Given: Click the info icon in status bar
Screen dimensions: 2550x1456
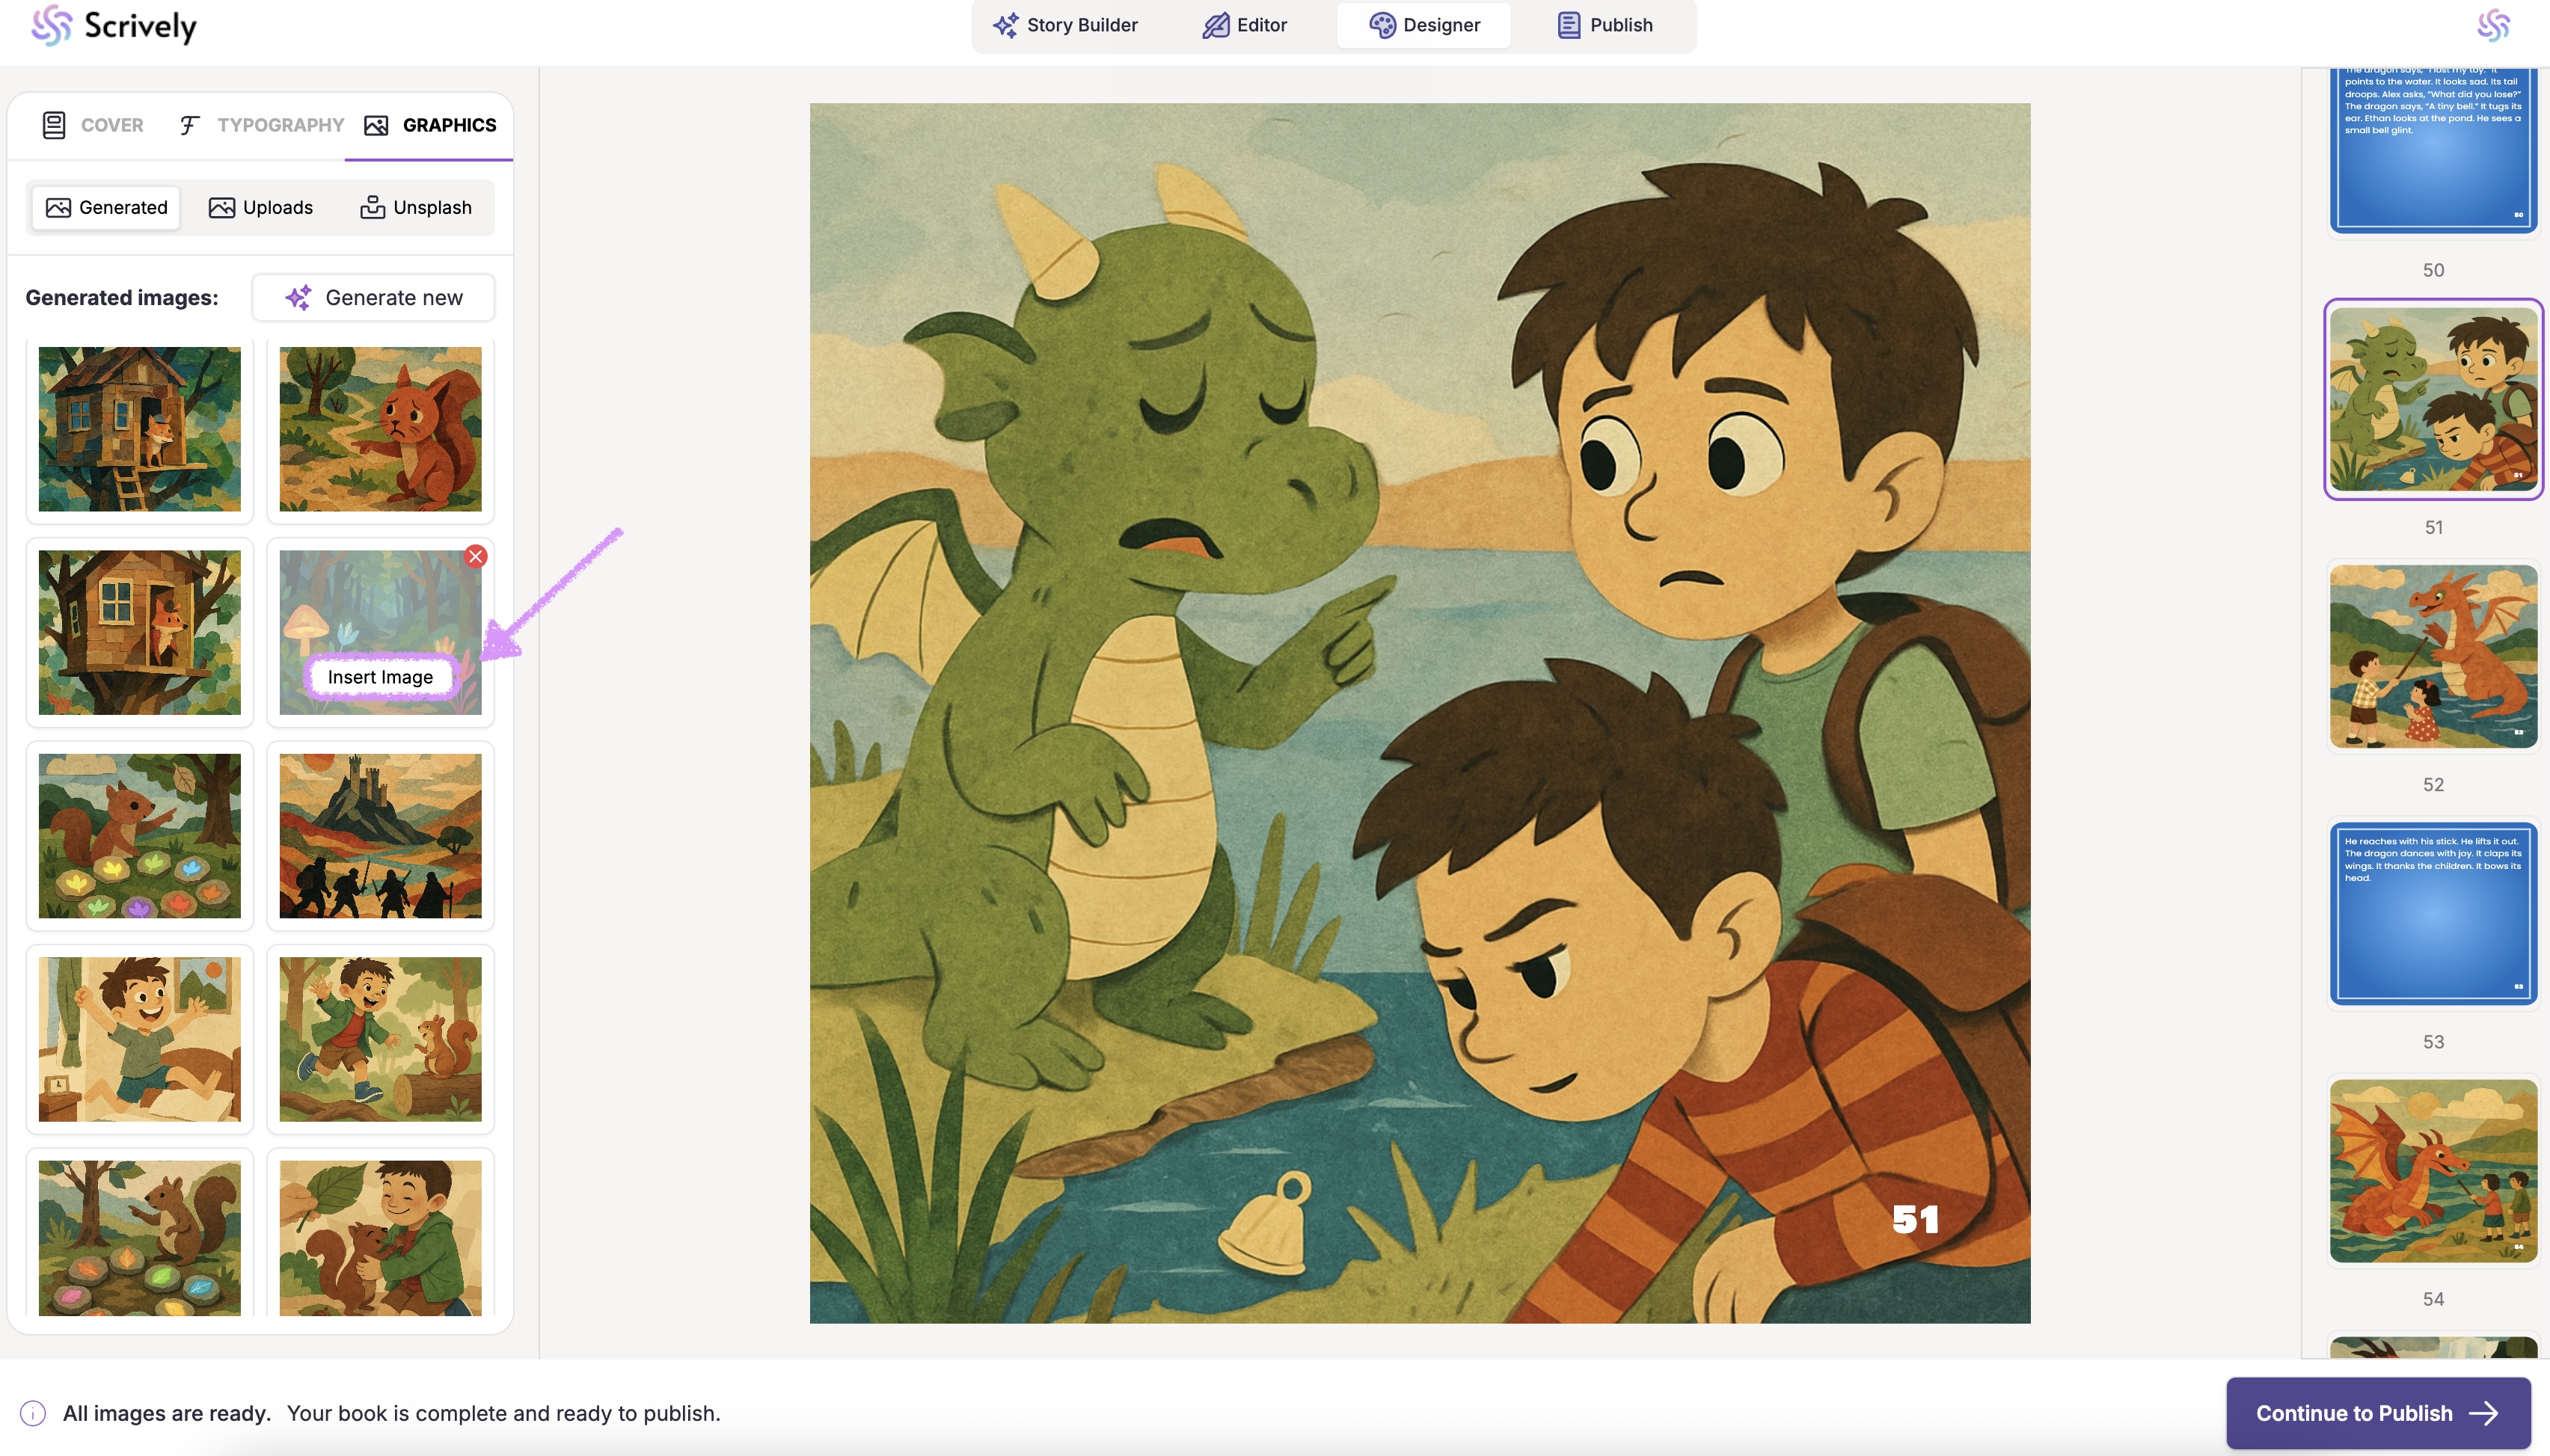Looking at the screenshot, I should [x=33, y=1413].
